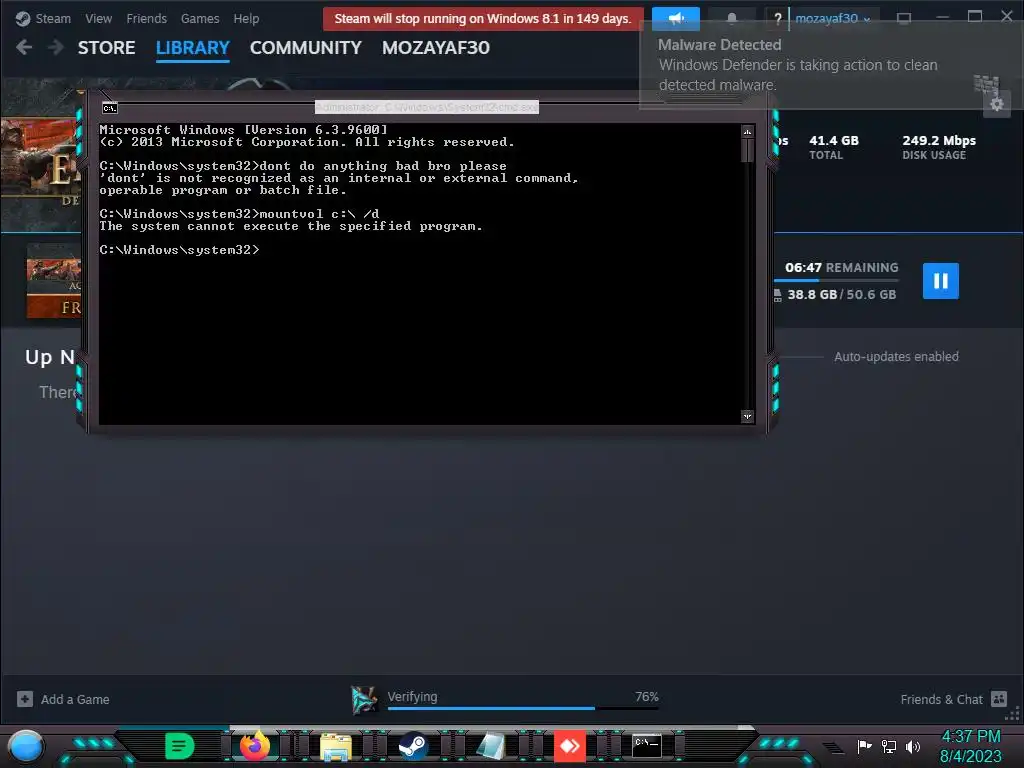The height and width of the screenshot is (768, 1024).
Task: Click the Friends & Chat people icon
Action: [999, 699]
